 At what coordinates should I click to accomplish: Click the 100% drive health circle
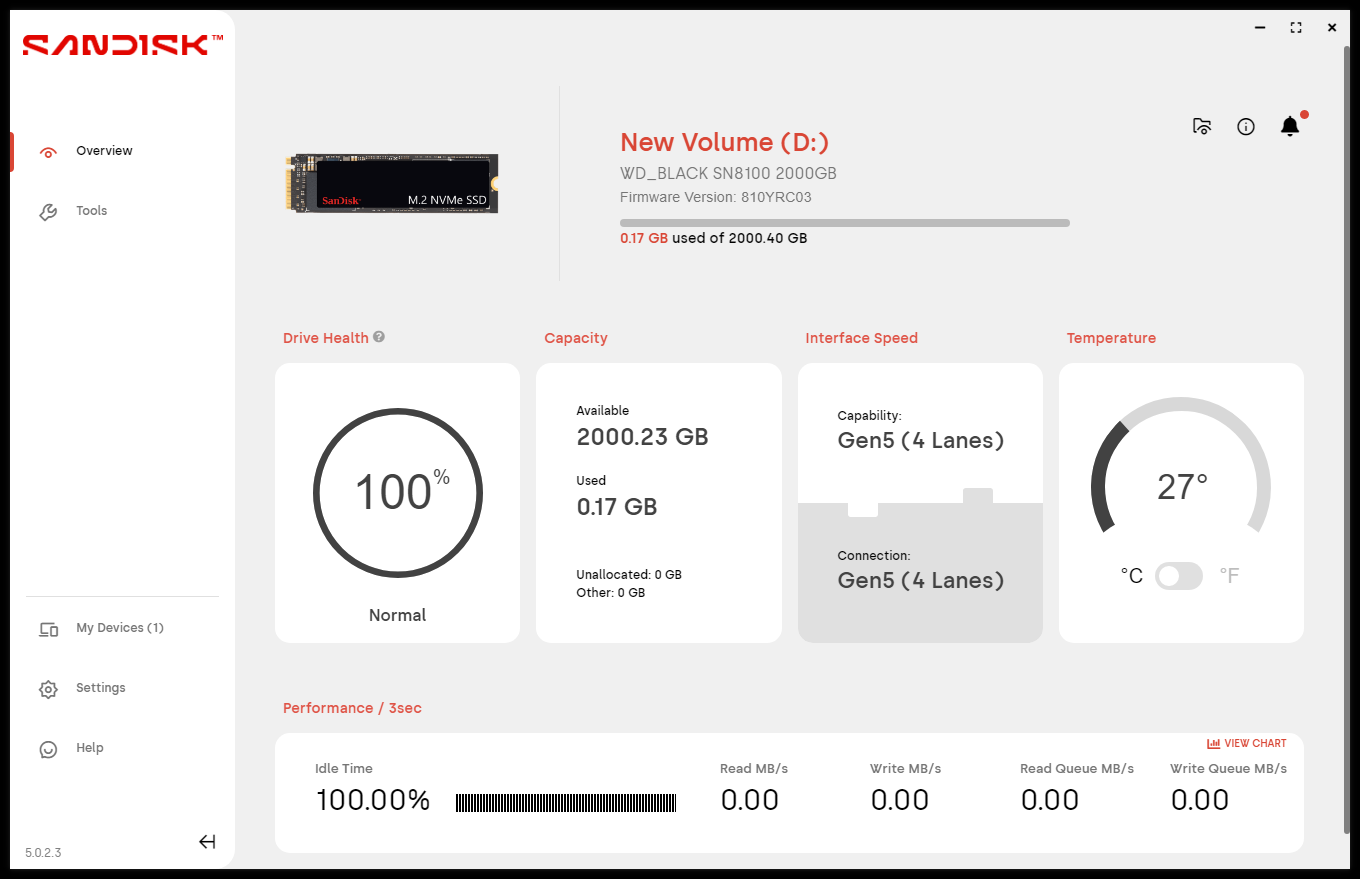[398, 493]
